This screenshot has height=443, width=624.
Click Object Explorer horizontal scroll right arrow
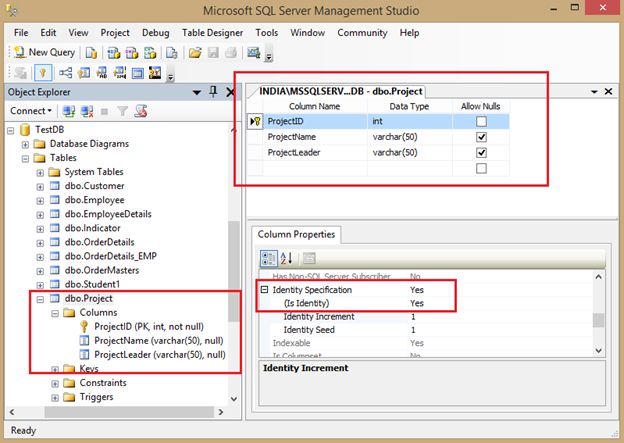(x=221, y=412)
